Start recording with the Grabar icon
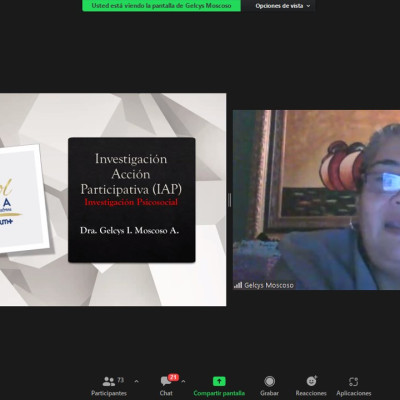This screenshot has width=400, height=400. (269, 381)
